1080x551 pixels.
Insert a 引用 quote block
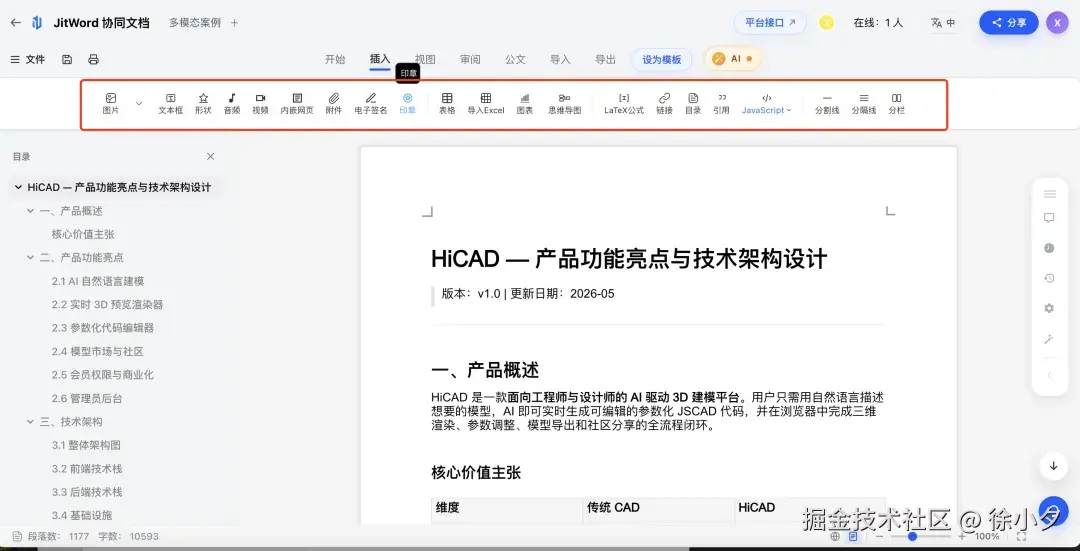point(722,103)
